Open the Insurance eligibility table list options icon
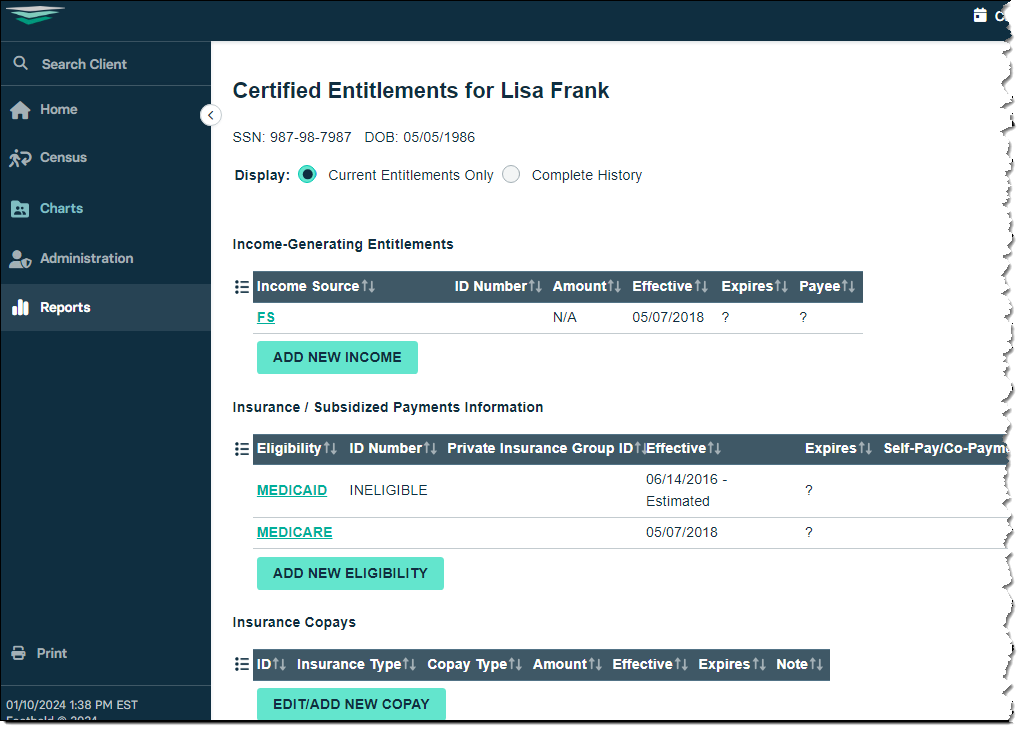Viewport: 1027px width, 735px height. [x=242, y=449]
